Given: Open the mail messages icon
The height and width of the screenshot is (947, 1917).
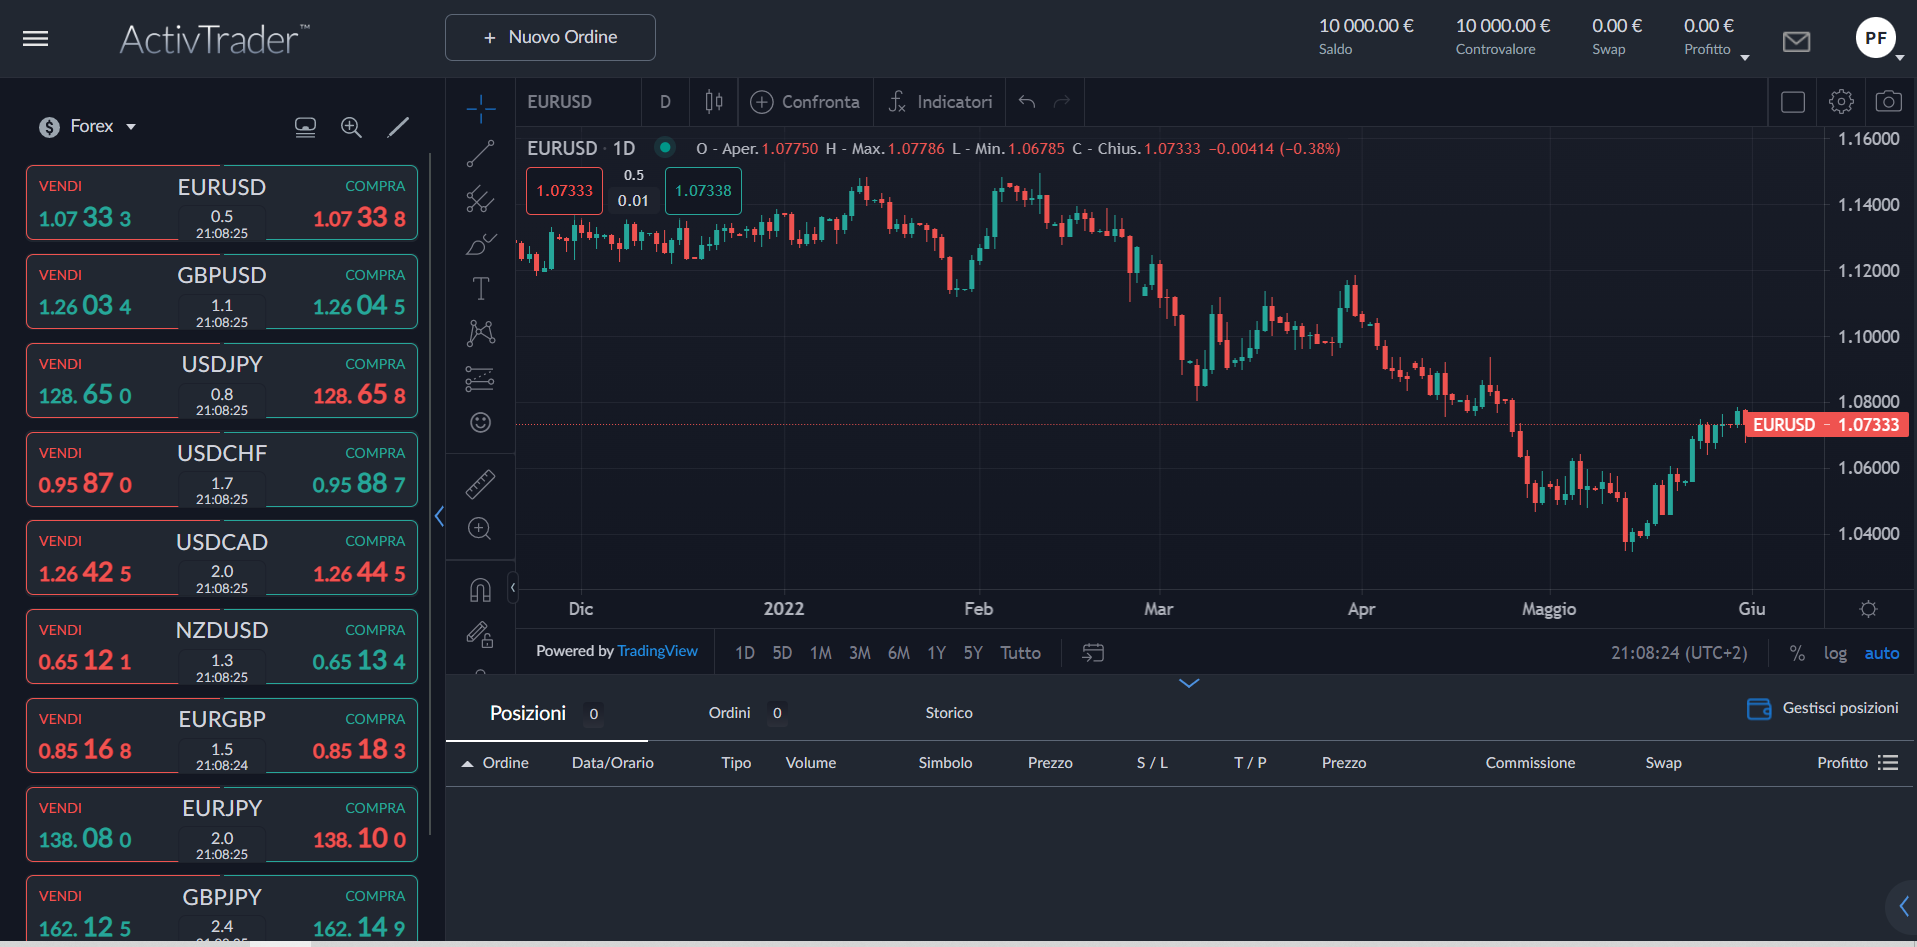Looking at the screenshot, I should [x=1796, y=41].
